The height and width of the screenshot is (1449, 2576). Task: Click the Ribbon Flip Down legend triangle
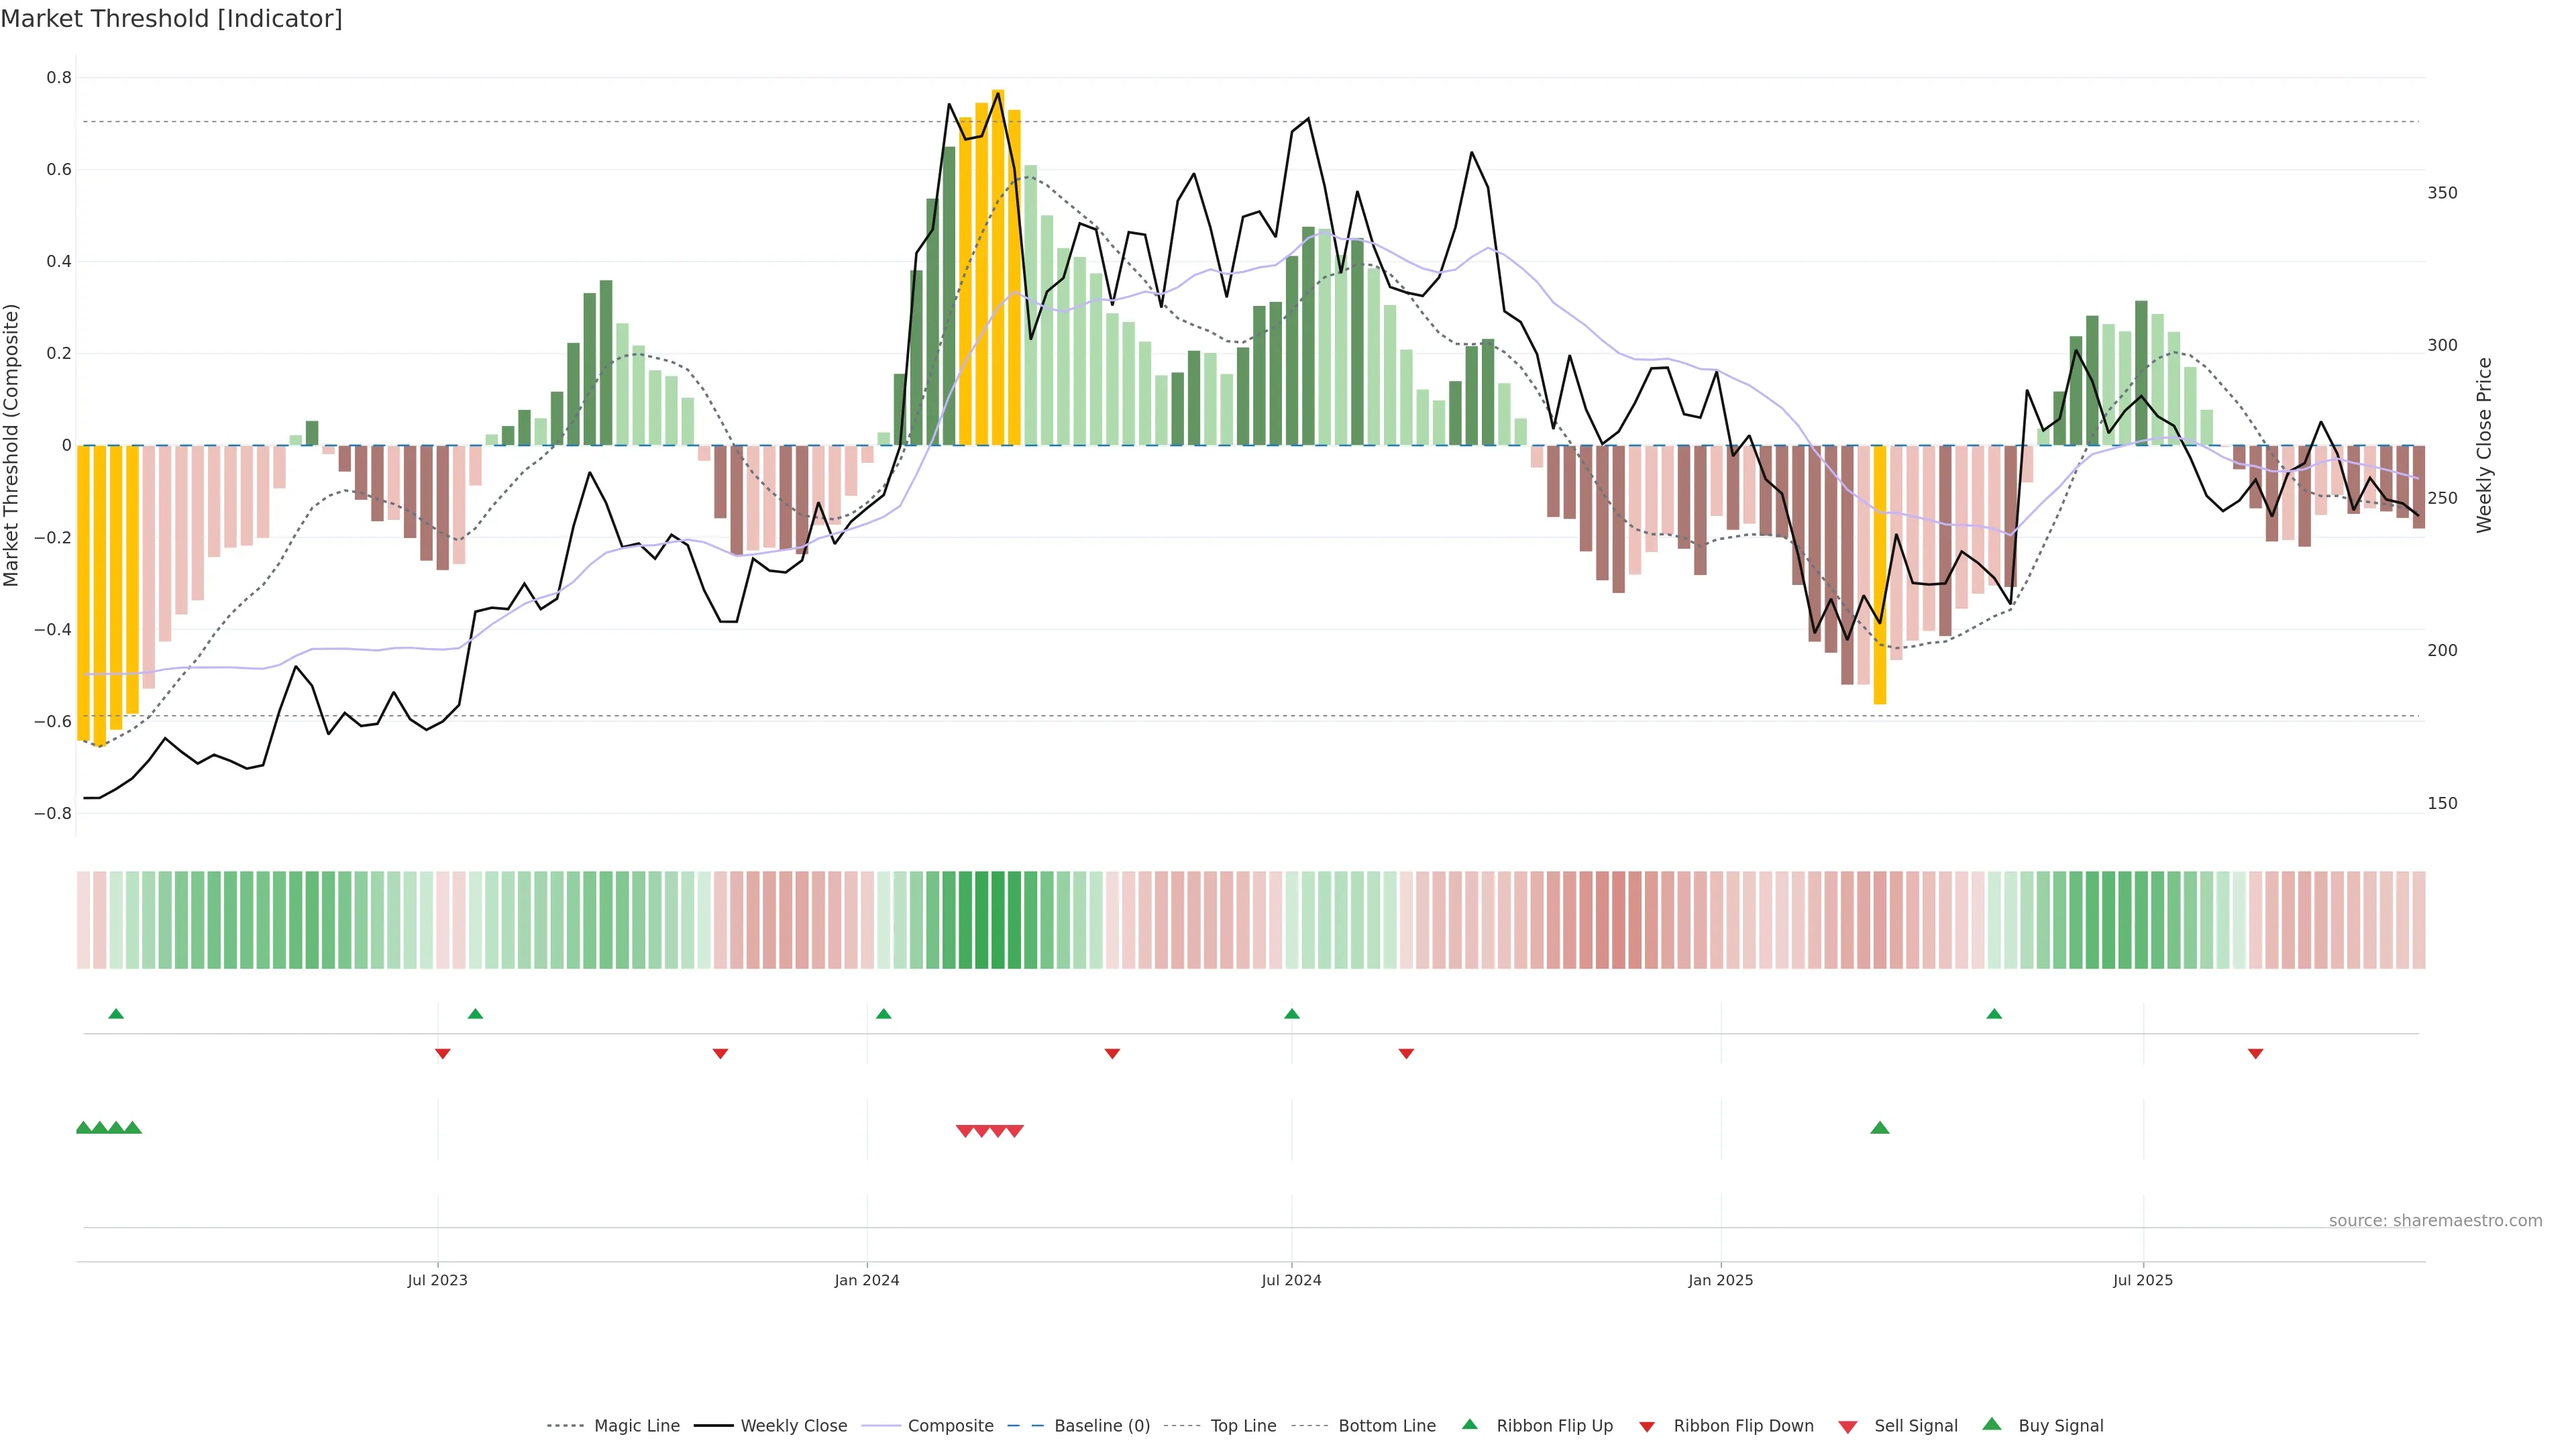click(x=1647, y=1427)
